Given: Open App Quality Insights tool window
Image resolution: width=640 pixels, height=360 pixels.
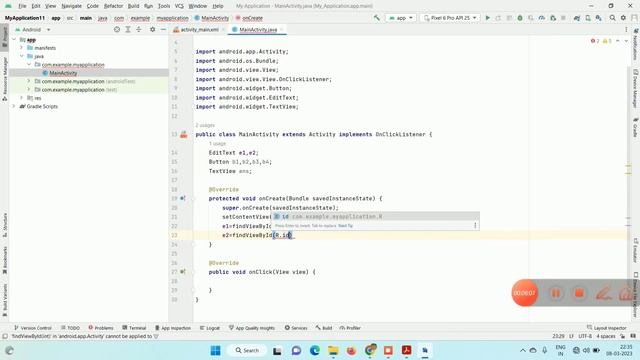Looking at the screenshot, I should [251, 328].
